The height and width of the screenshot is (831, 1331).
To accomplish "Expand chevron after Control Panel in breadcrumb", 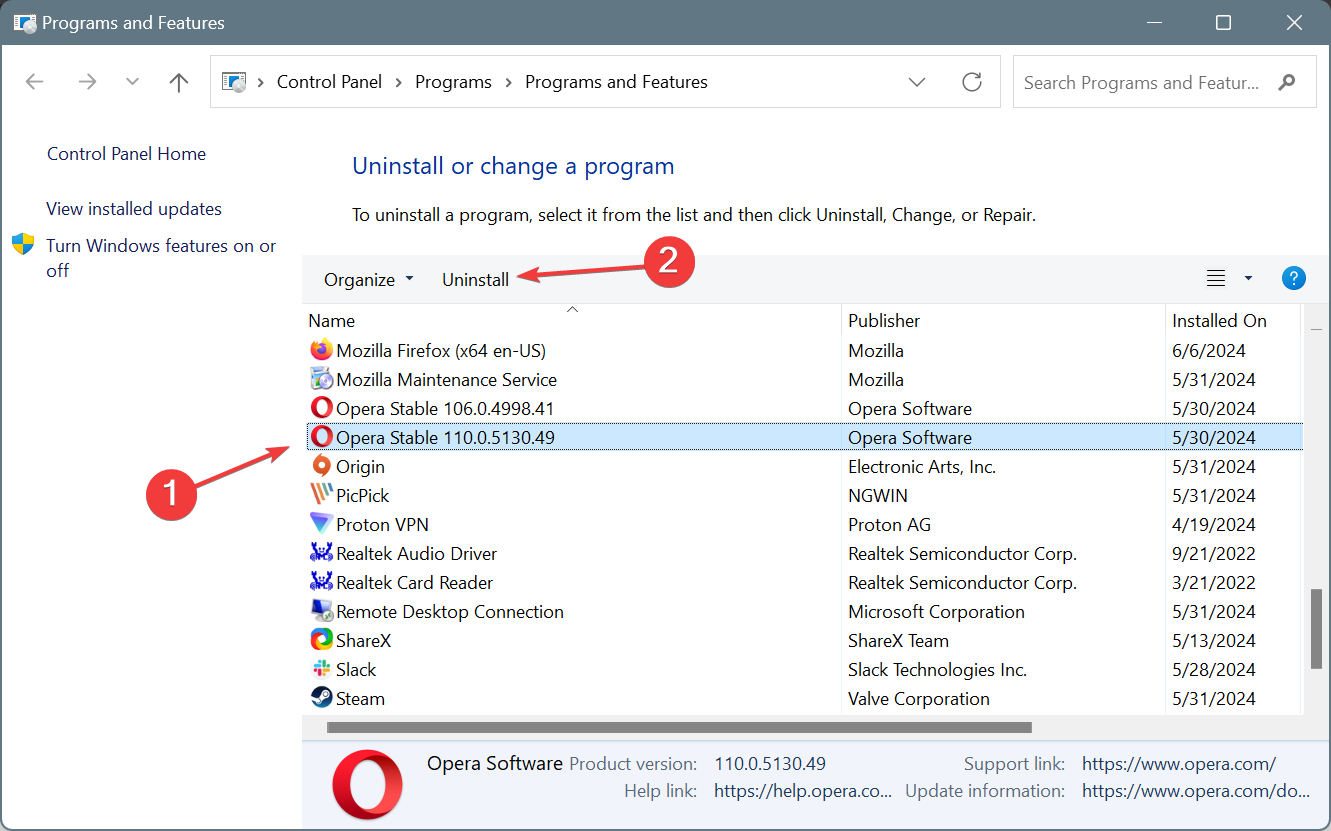I will pyautogui.click(x=399, y=82).
